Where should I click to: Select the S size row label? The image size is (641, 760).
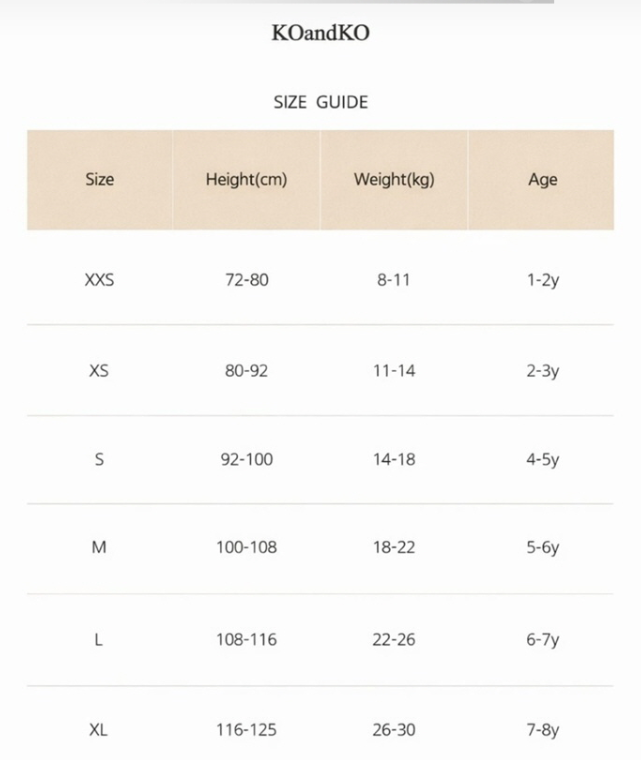tap(99, 460)
